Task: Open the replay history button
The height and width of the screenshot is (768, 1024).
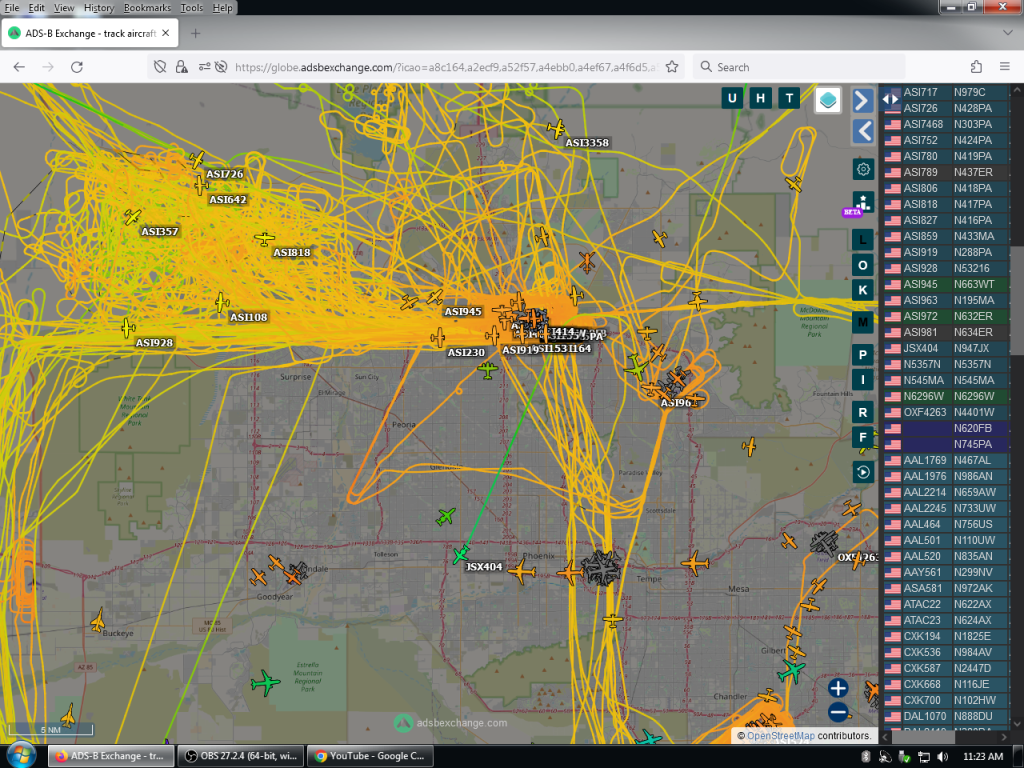Action: (863, 472)
